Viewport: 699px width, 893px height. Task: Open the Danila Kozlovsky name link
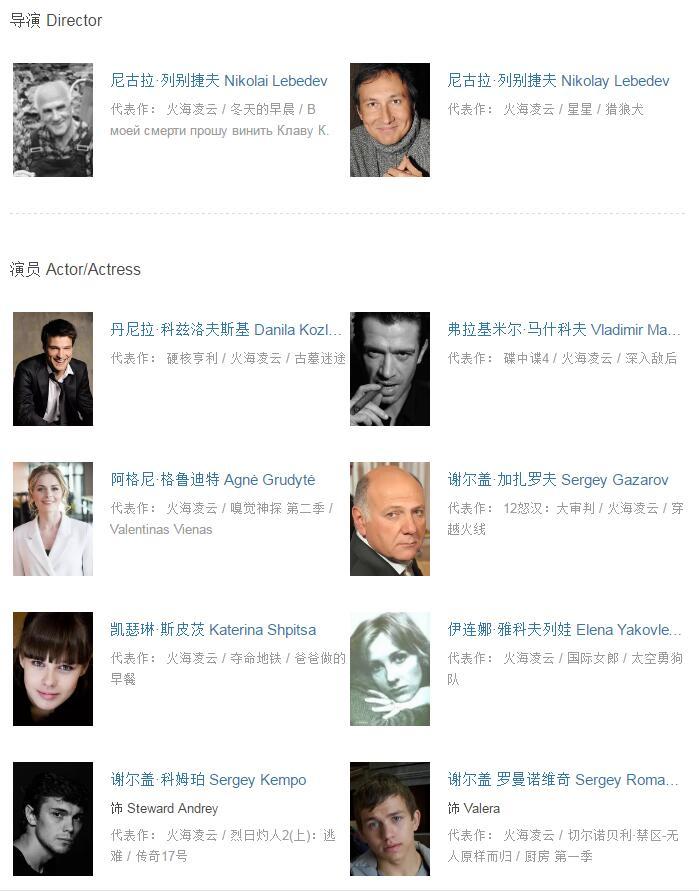225,330
